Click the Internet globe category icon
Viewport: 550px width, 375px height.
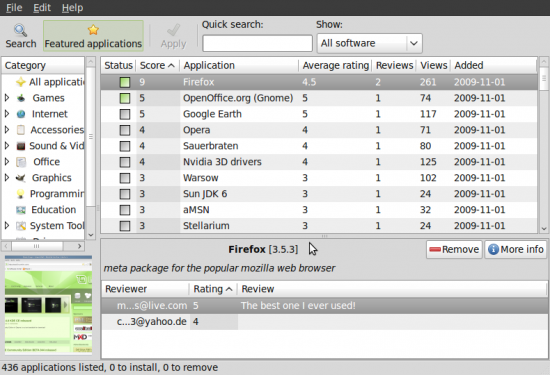click(x=21, y=114)
